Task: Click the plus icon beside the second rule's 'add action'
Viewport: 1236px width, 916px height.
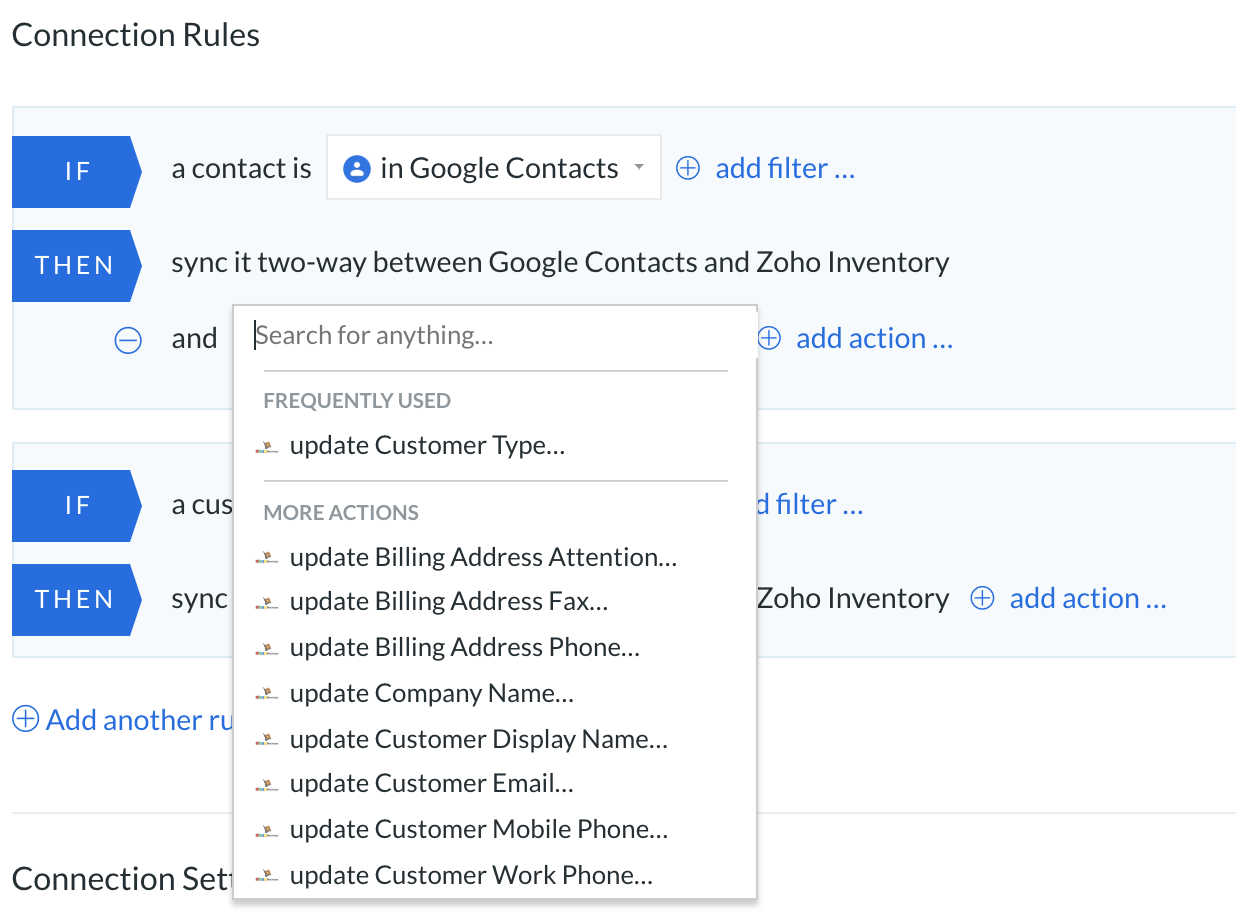Action: point(983,598)
